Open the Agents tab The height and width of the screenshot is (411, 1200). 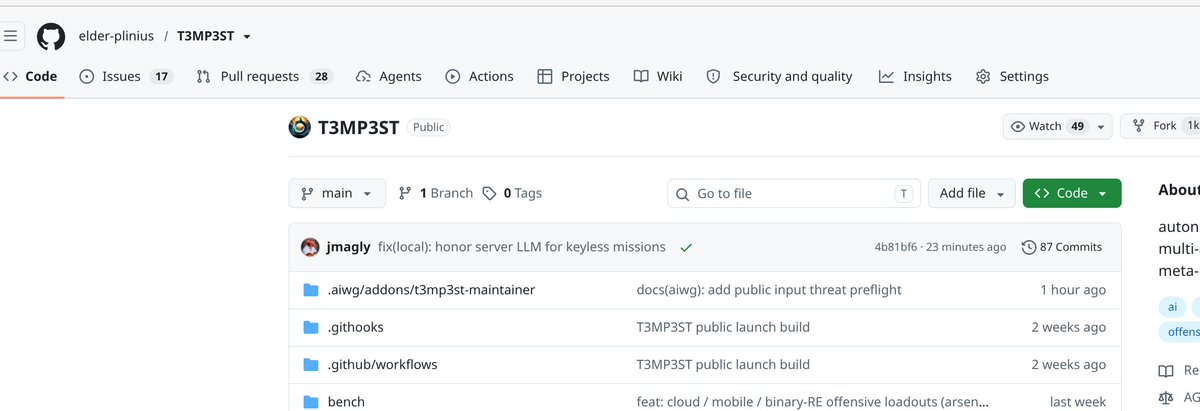tap(388, 76)
